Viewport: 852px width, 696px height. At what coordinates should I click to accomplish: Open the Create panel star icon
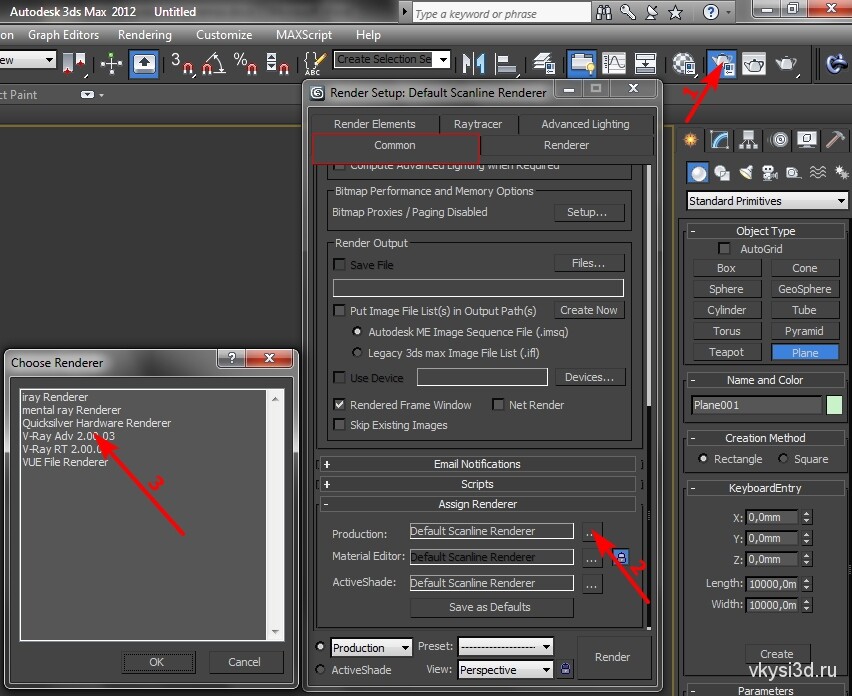691,140
